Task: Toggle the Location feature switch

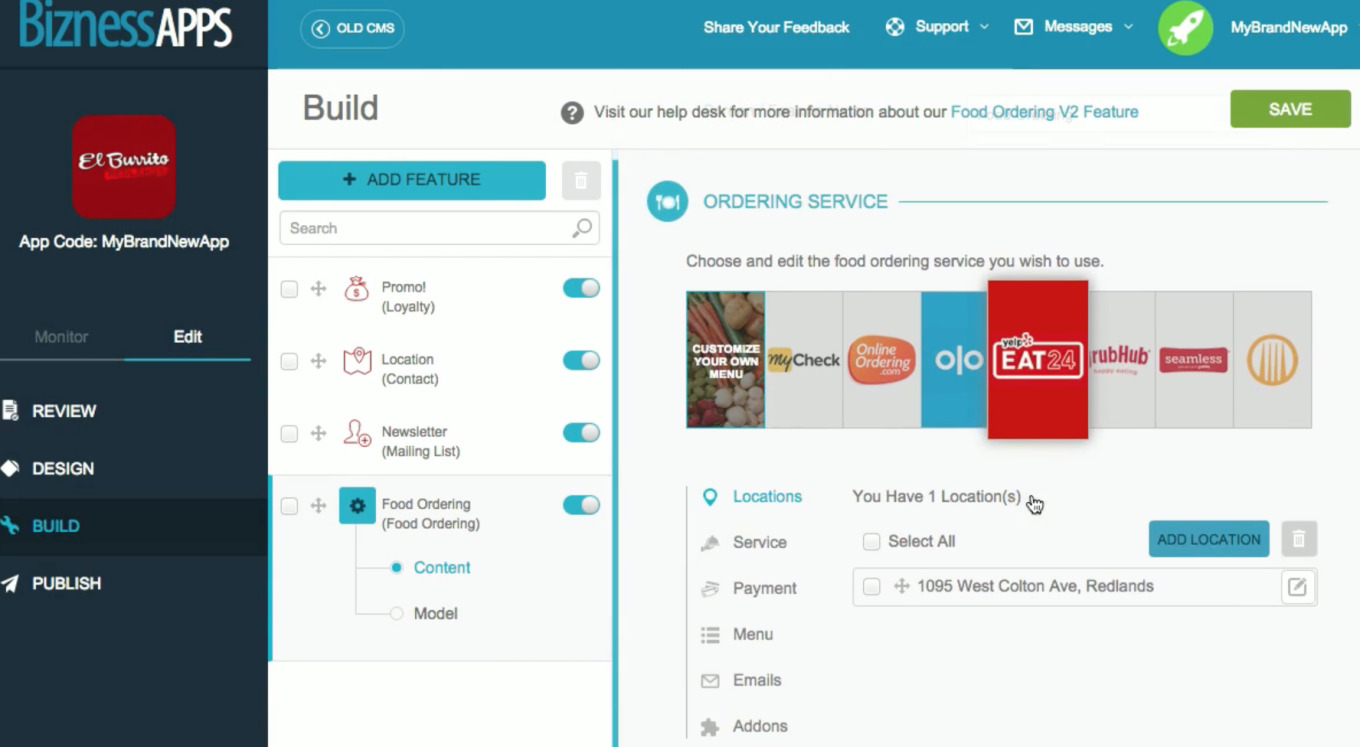Action: click(x=581, y=360)
